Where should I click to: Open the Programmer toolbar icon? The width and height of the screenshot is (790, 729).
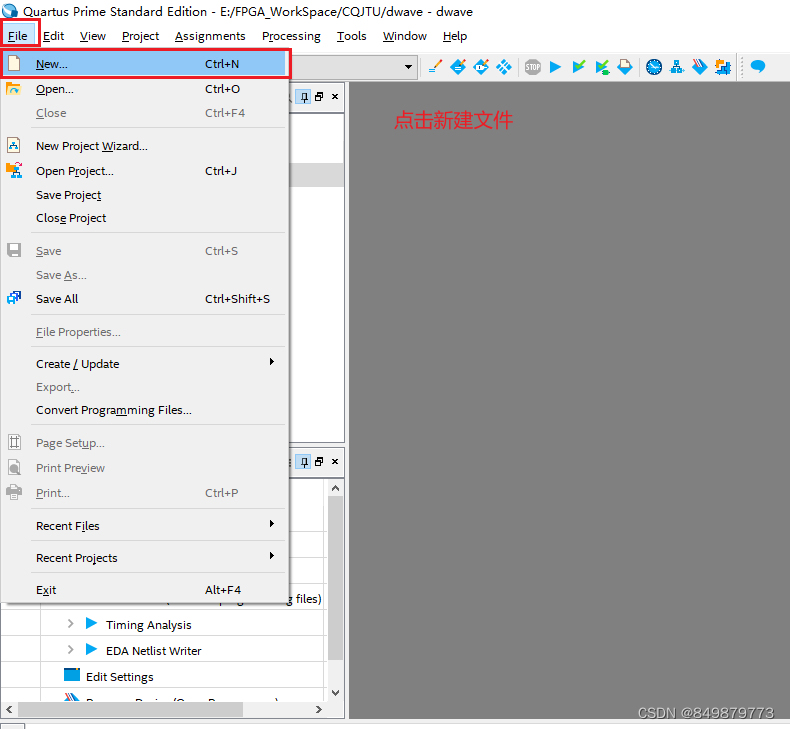(700, 67)
